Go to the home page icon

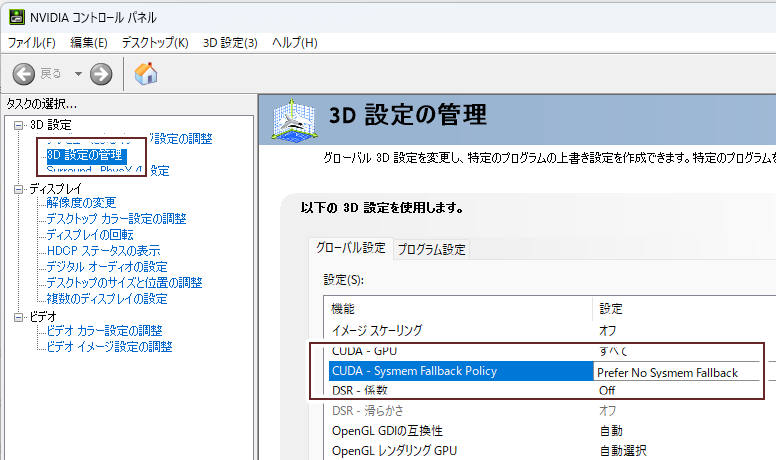146,74
